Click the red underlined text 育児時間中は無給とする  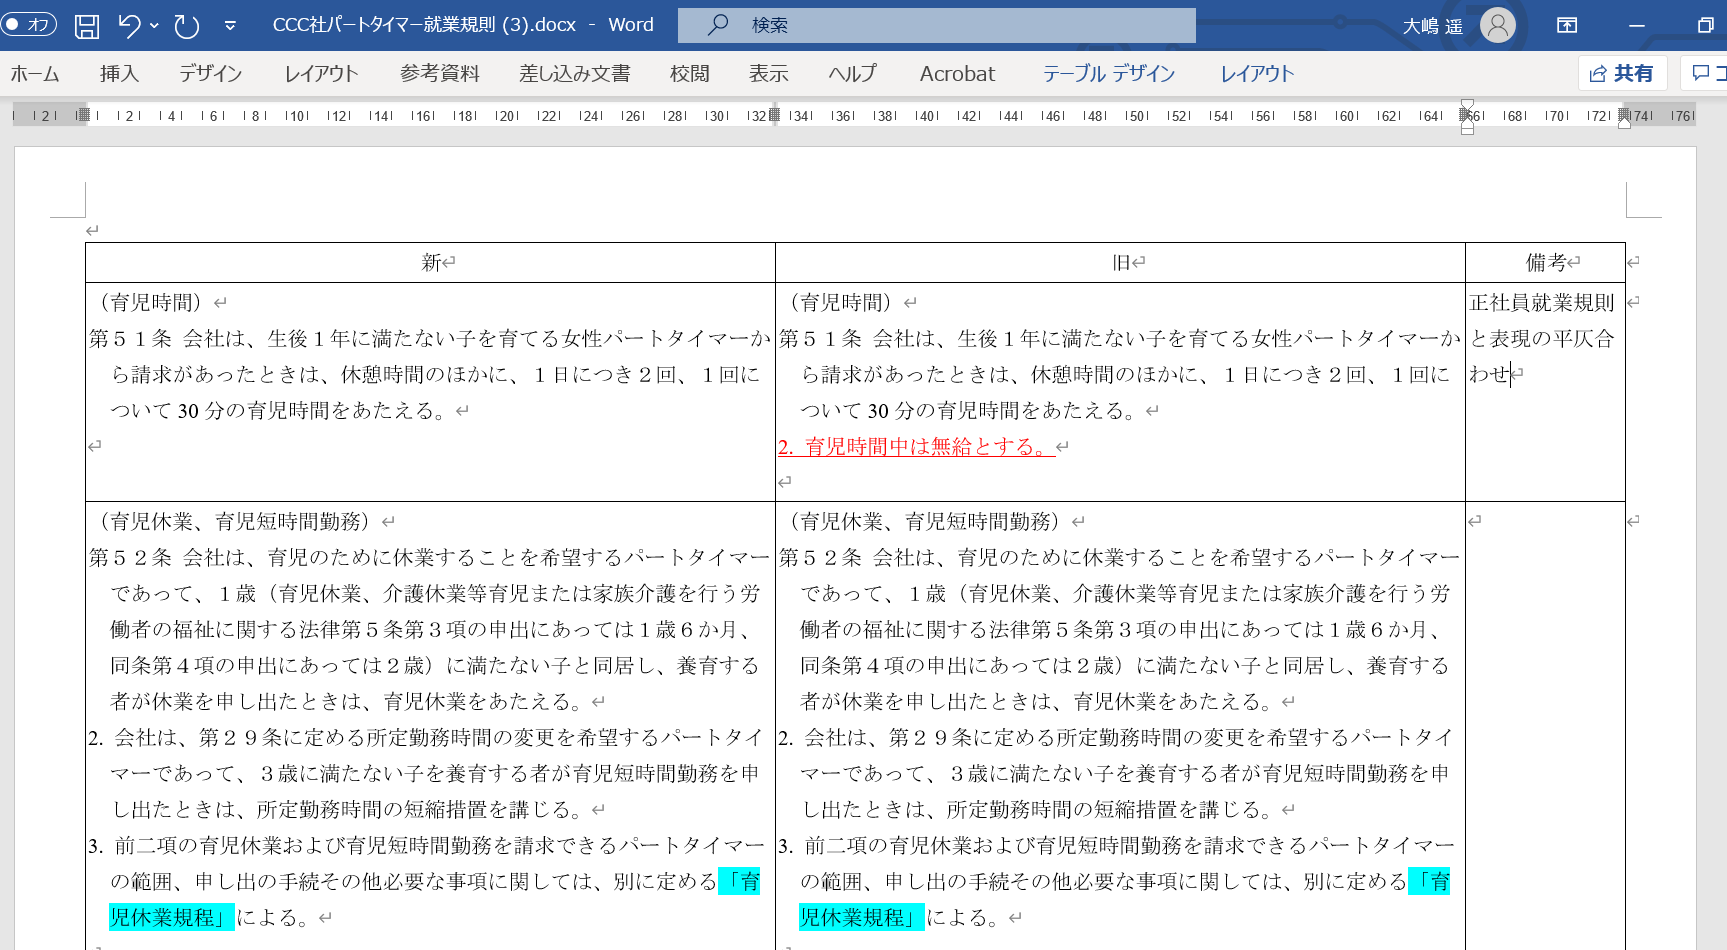pyautogui.click(x=927, y=447)
